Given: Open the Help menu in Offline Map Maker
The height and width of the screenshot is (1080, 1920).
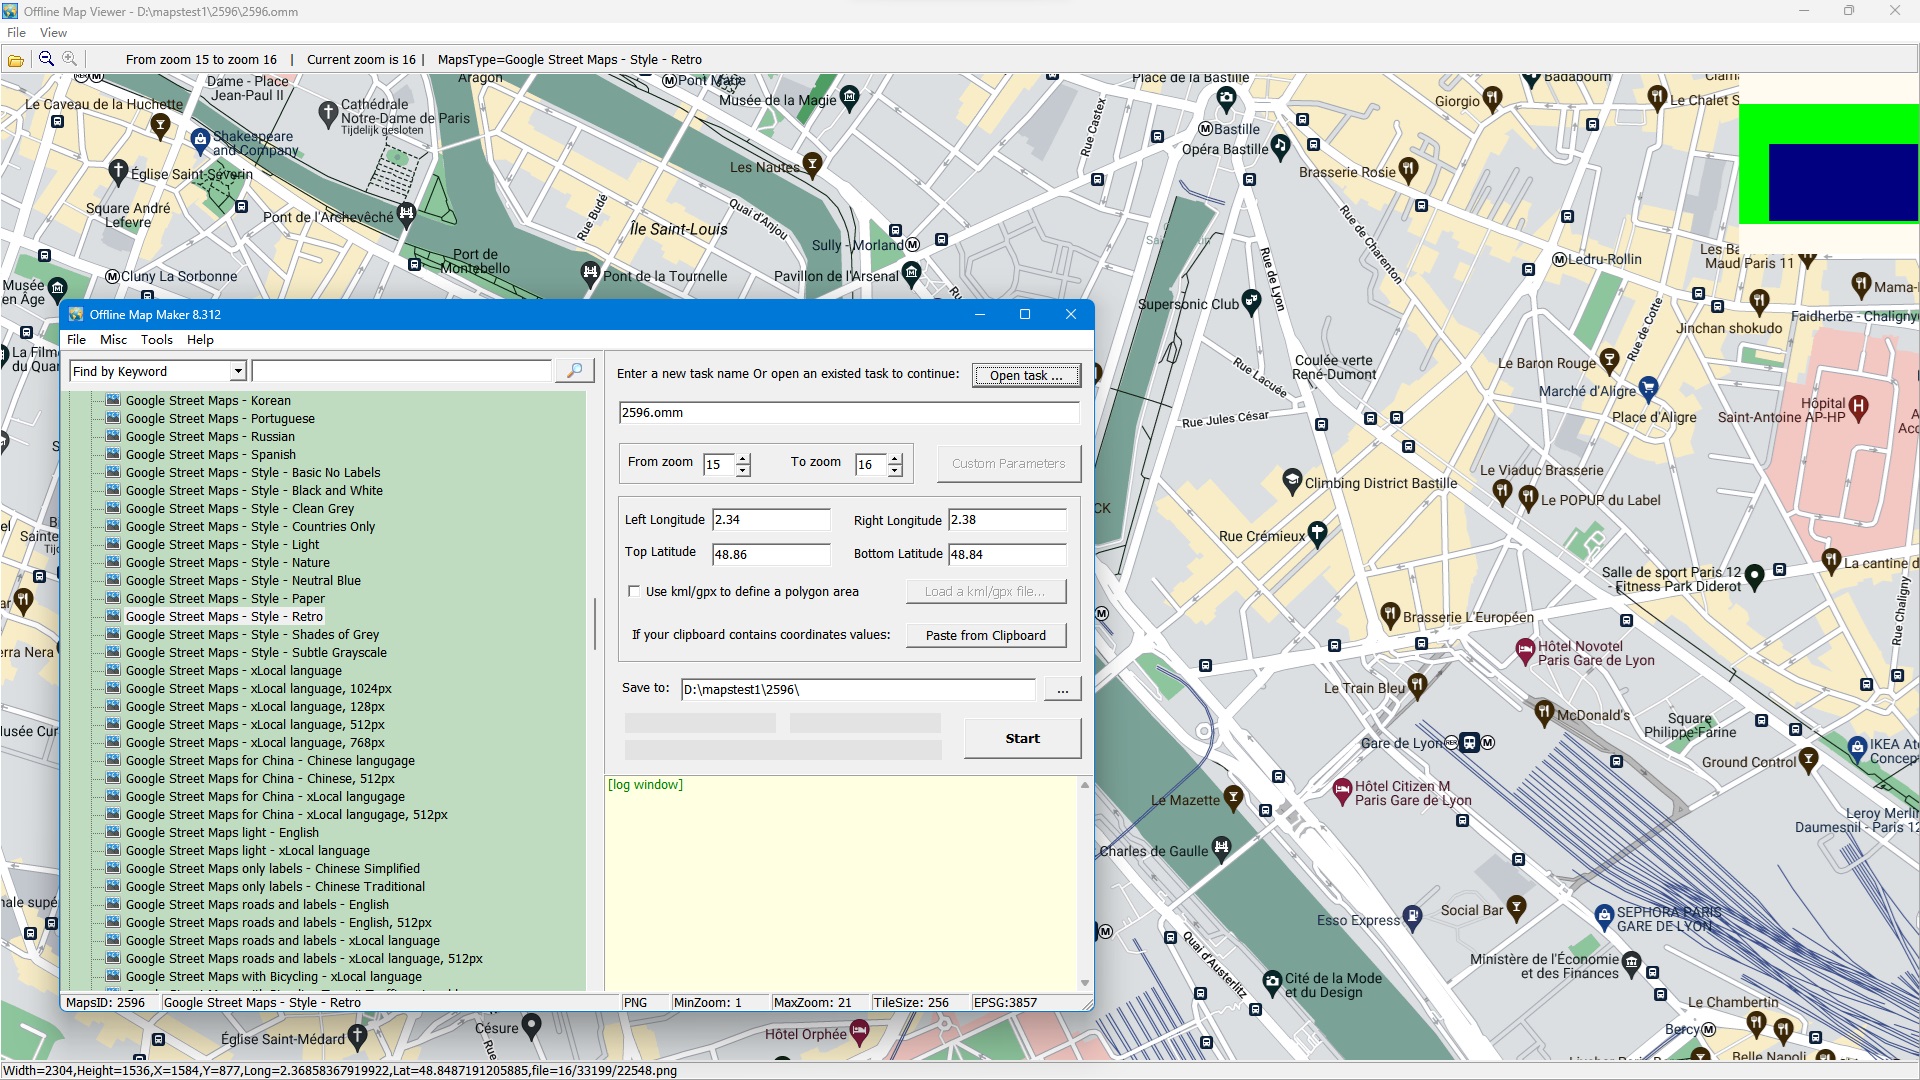Looking at the screenshot, I should pyautogui.click(x=200, y=339).
